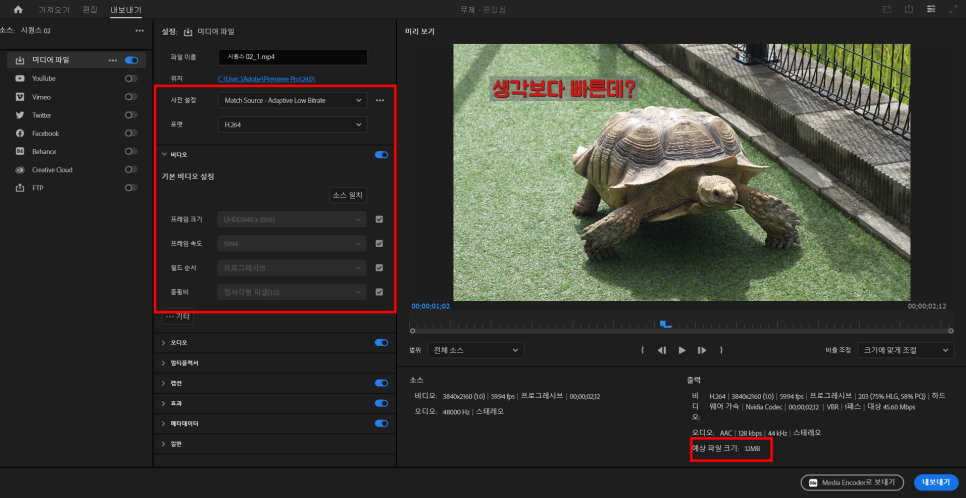Set the in point with the left brace icon

click(642, 350)
